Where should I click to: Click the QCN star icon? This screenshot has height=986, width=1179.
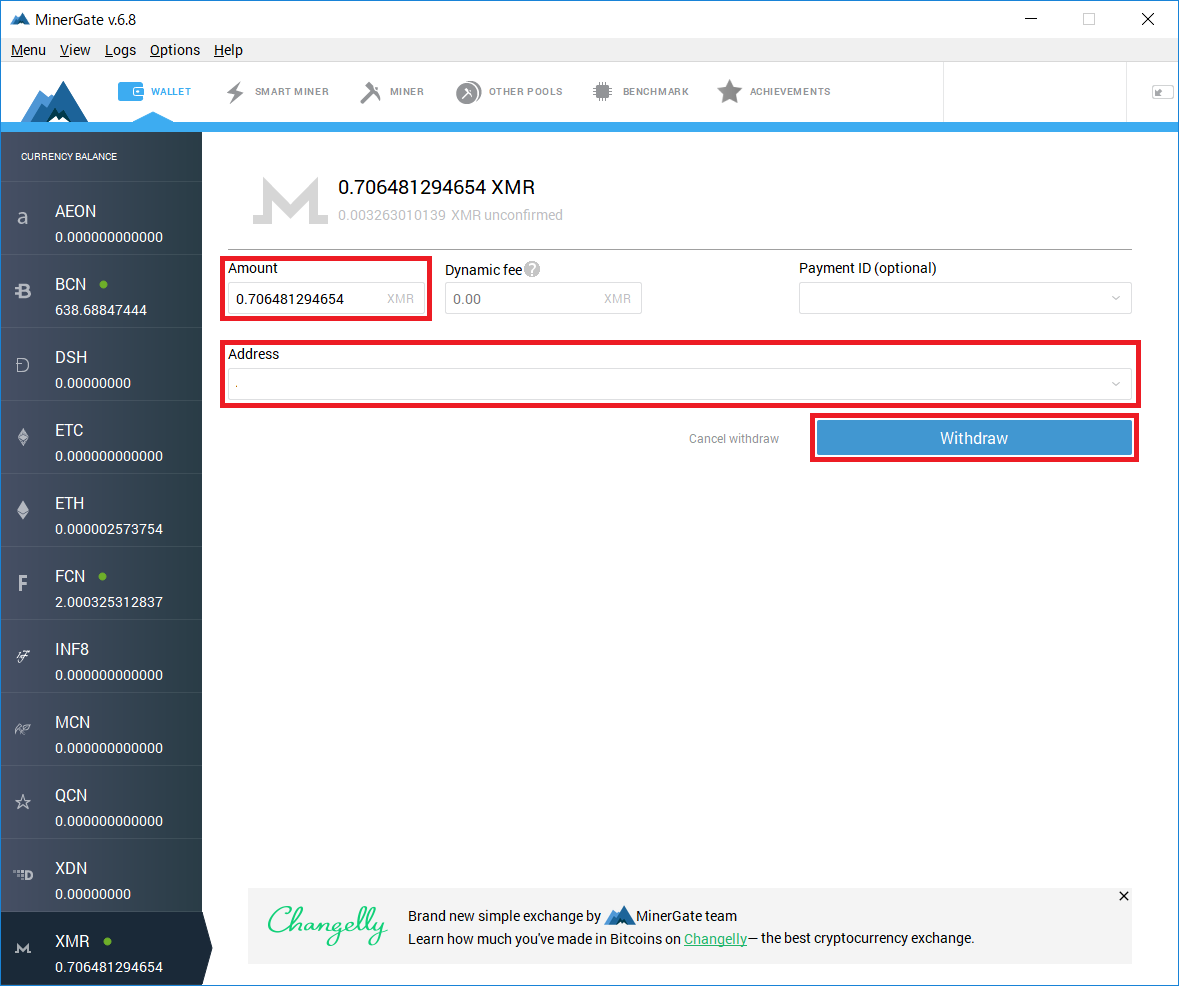[23, 802]
